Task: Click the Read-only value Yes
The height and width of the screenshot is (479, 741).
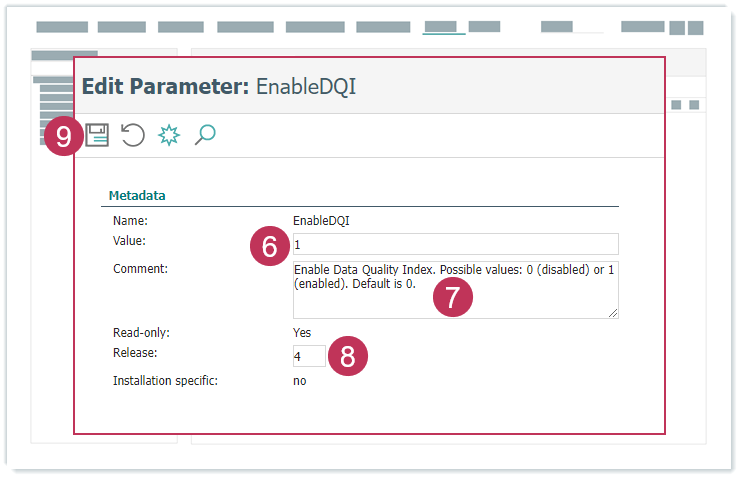Action: click(301, 333)
